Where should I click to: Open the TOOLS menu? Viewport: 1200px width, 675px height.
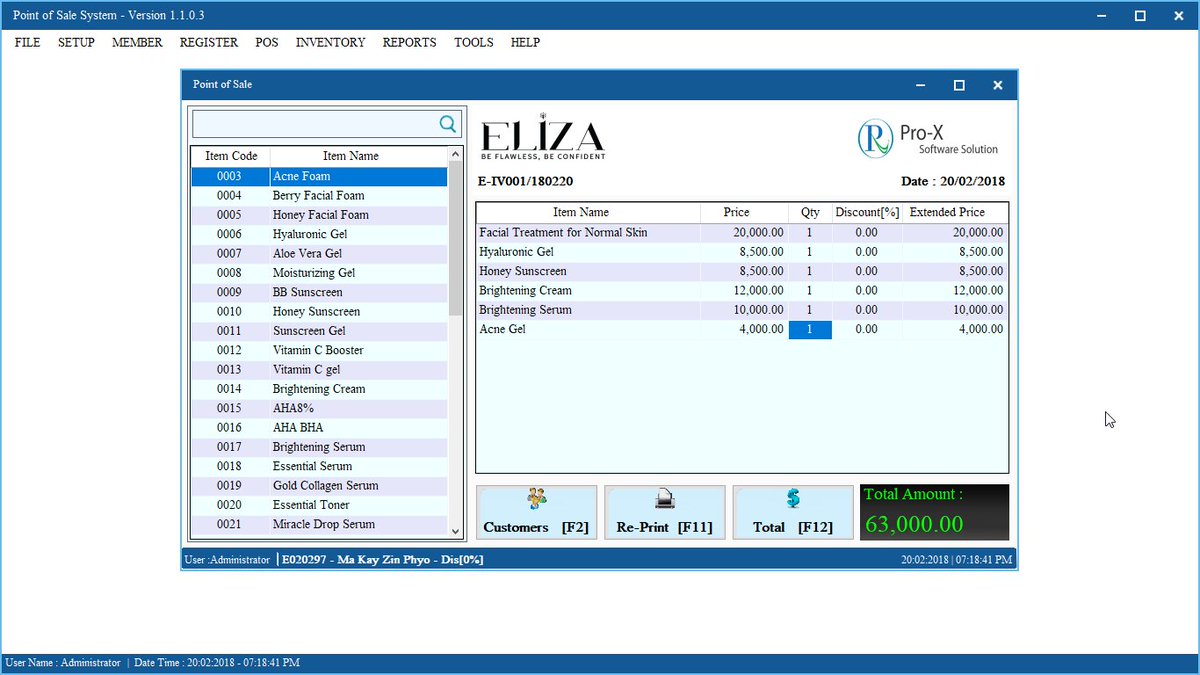coord(474,43)
